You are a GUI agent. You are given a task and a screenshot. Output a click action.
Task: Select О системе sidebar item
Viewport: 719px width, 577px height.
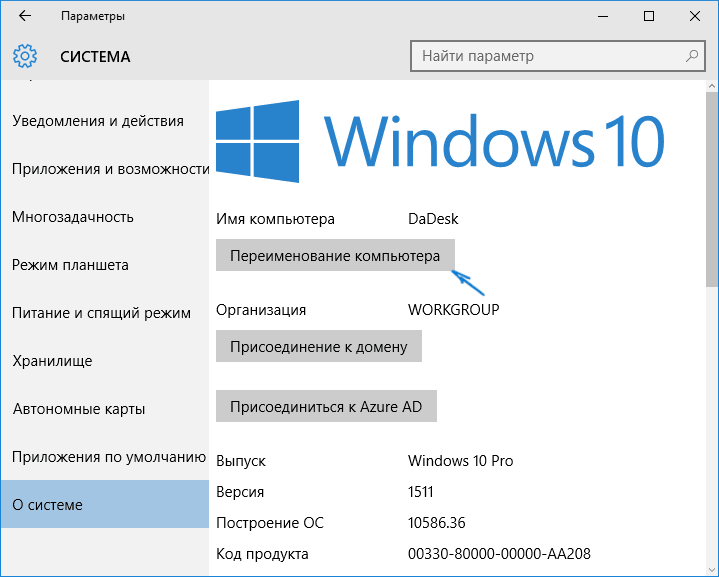[105, 505]
